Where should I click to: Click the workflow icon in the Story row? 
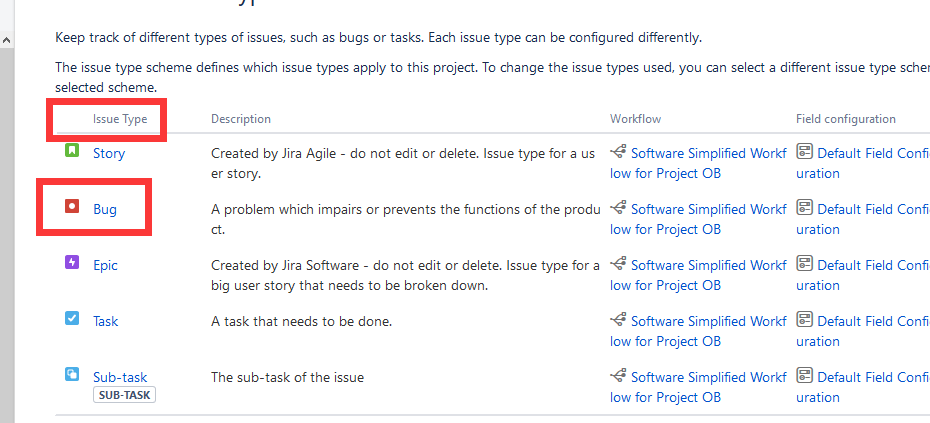618,153
